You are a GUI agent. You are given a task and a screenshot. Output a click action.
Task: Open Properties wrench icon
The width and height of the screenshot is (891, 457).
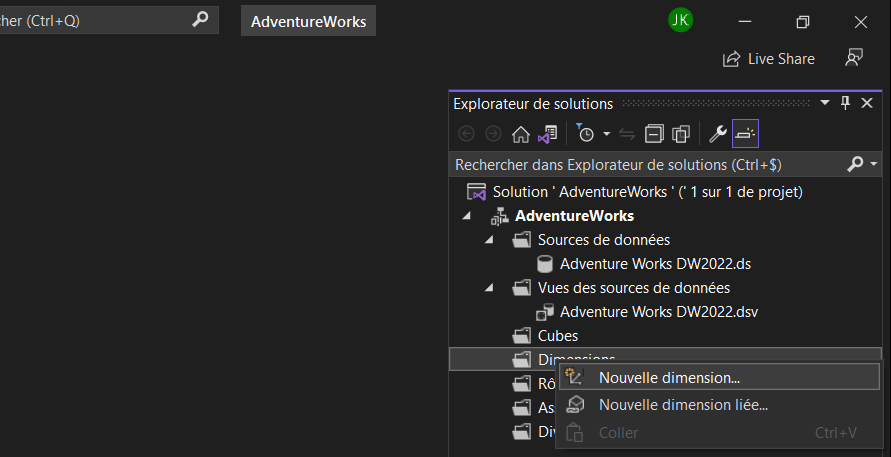point(718,134)
